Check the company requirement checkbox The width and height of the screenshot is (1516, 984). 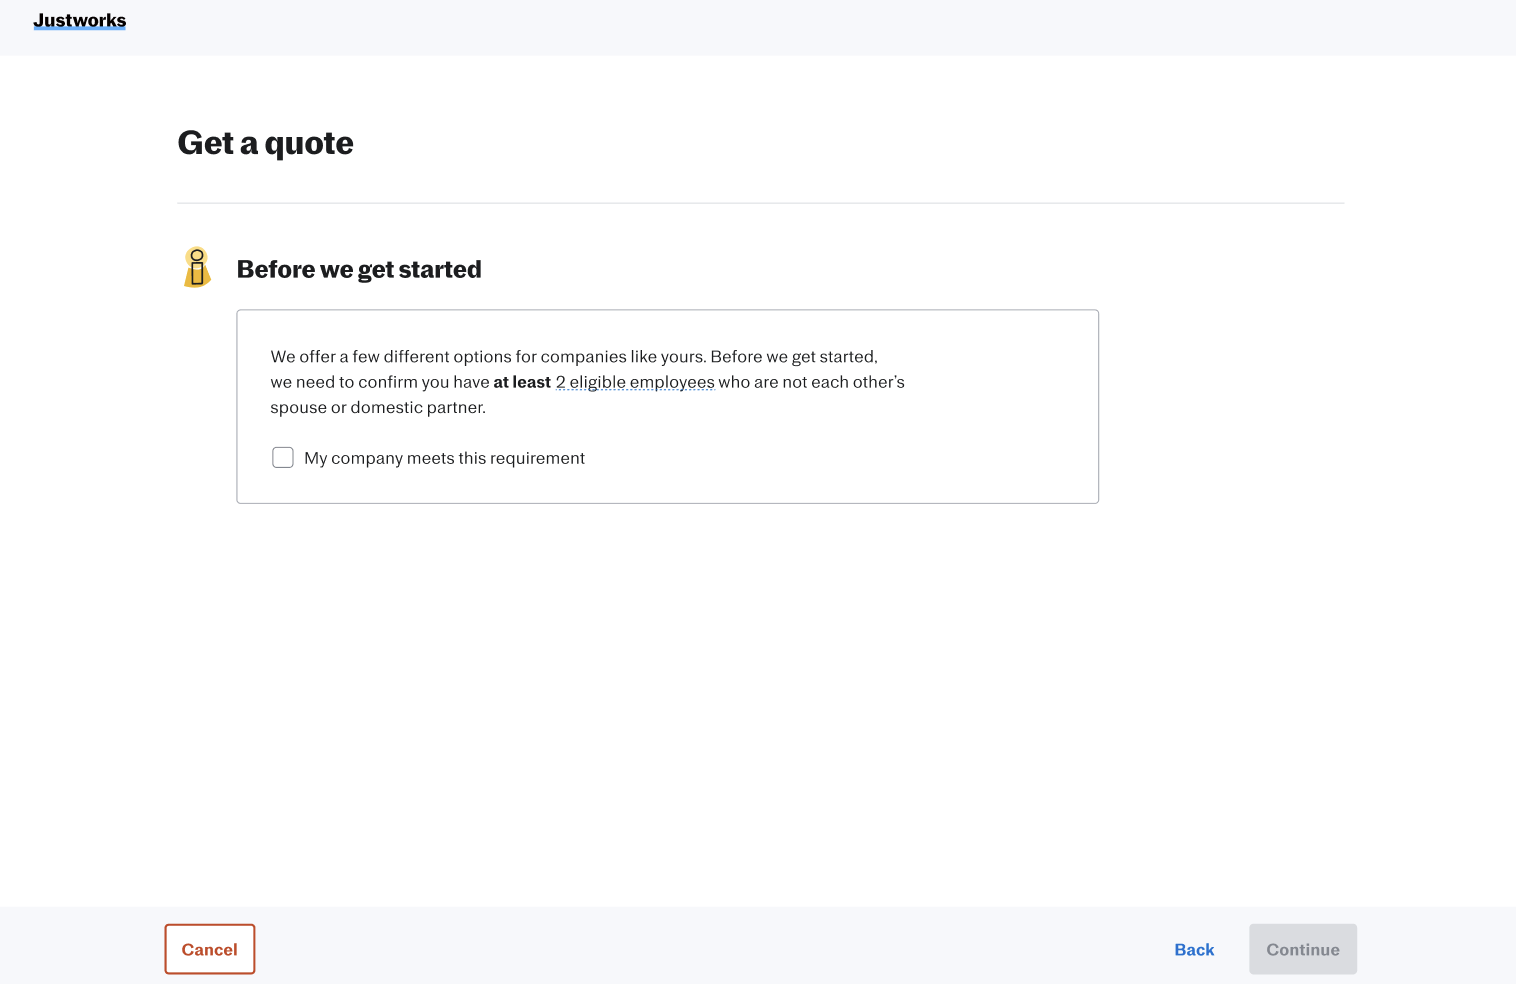(283, 458)
